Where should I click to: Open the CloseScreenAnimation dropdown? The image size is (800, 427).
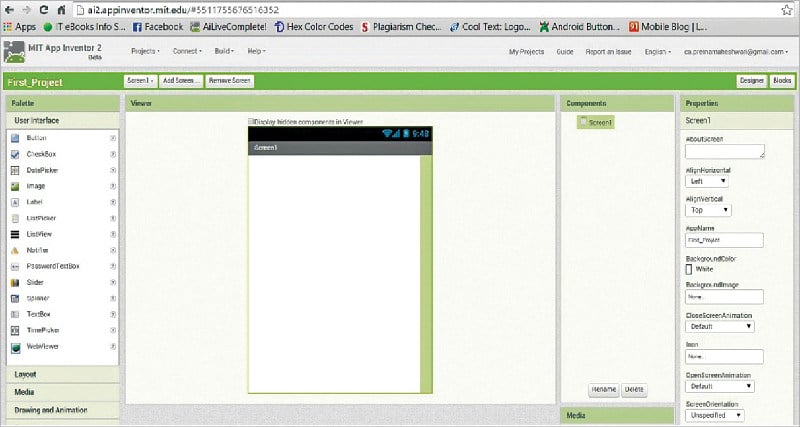[x=720, y=326]
